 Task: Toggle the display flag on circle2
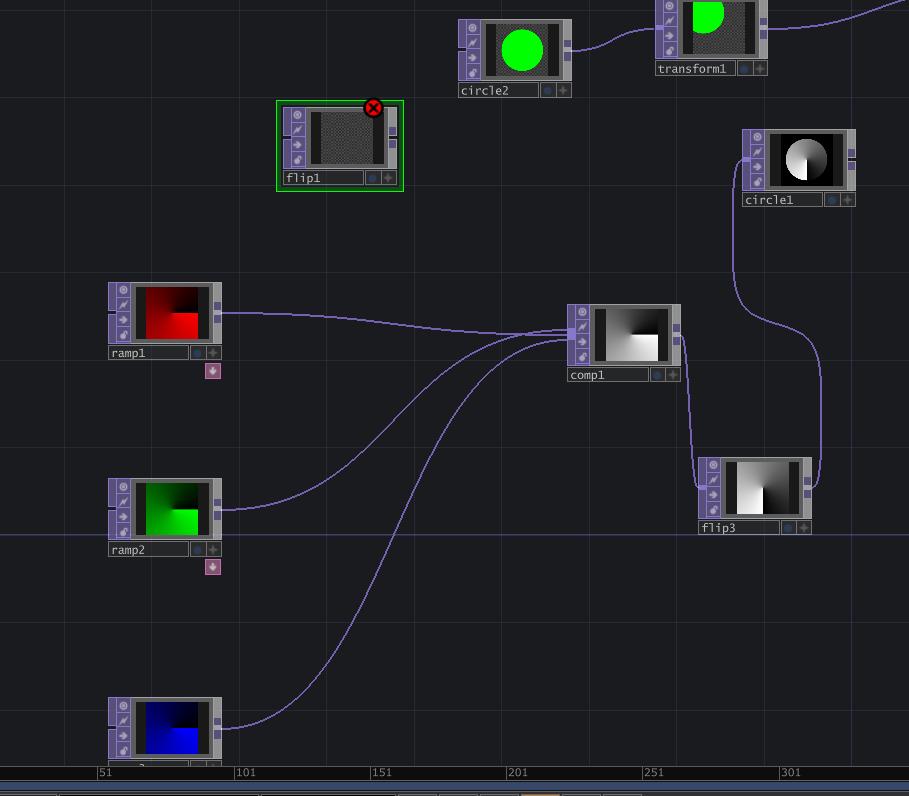tap(548, 90)
